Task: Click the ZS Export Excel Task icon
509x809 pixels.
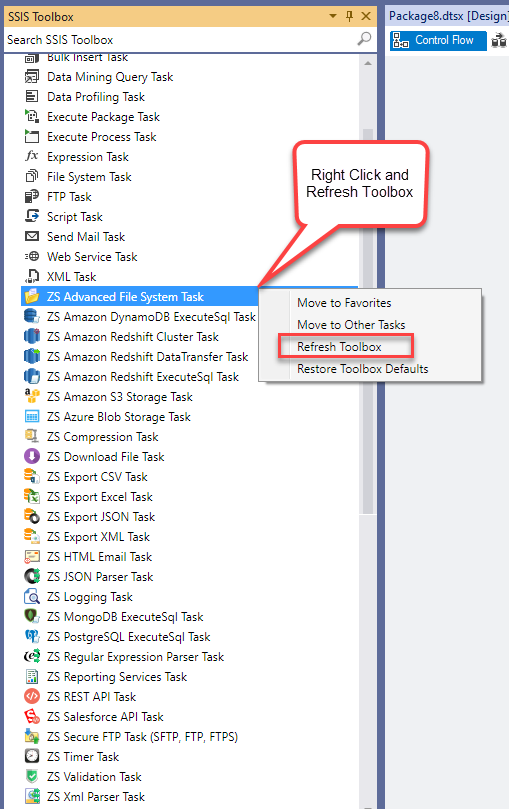Action: (x=32, y=496)
